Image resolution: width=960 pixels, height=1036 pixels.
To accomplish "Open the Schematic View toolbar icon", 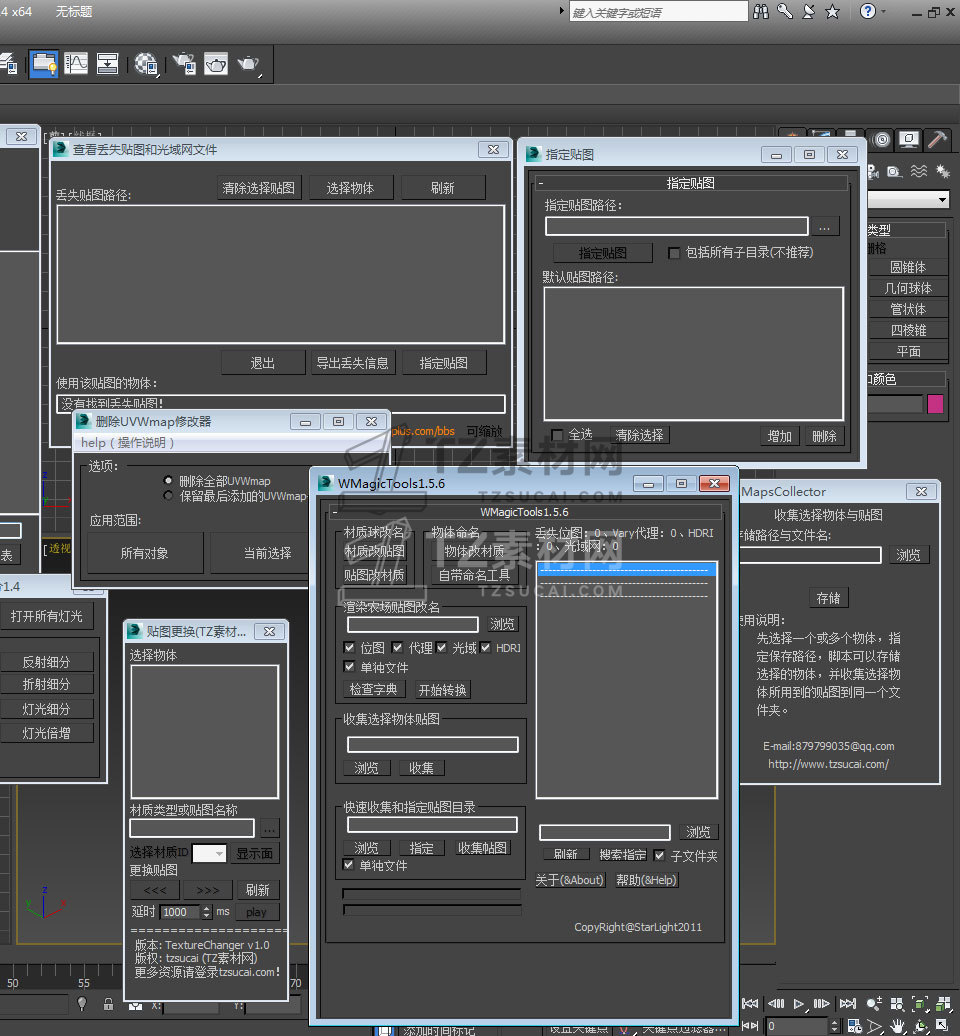I will tap(107, 64).
